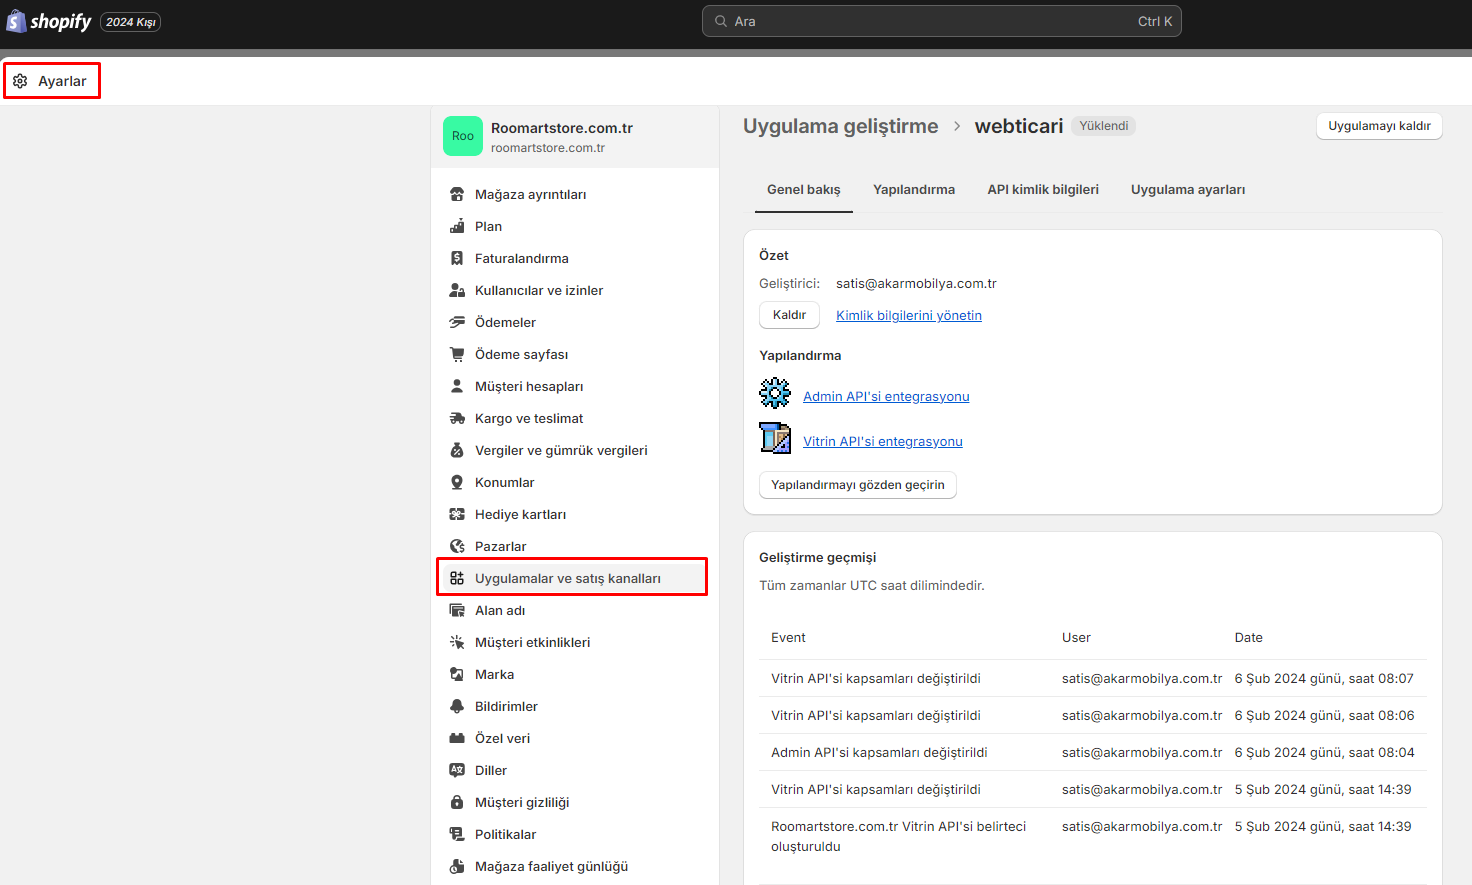
Task: Click the Kargo ve teslimat truck icon
Action: coord(457,418)
